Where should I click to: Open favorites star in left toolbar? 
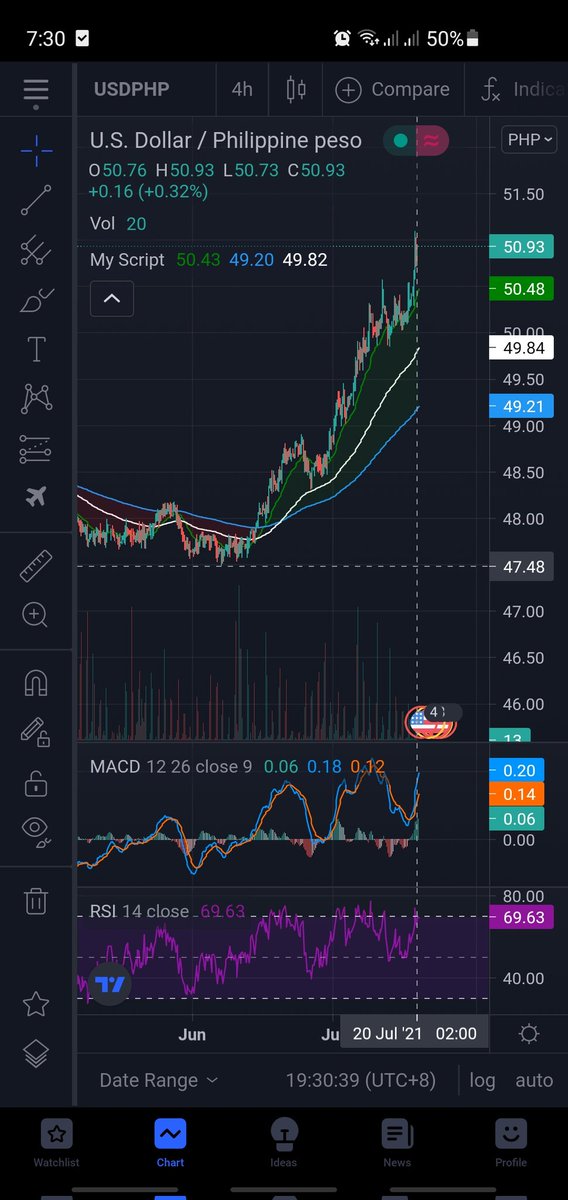point(36,1003)
